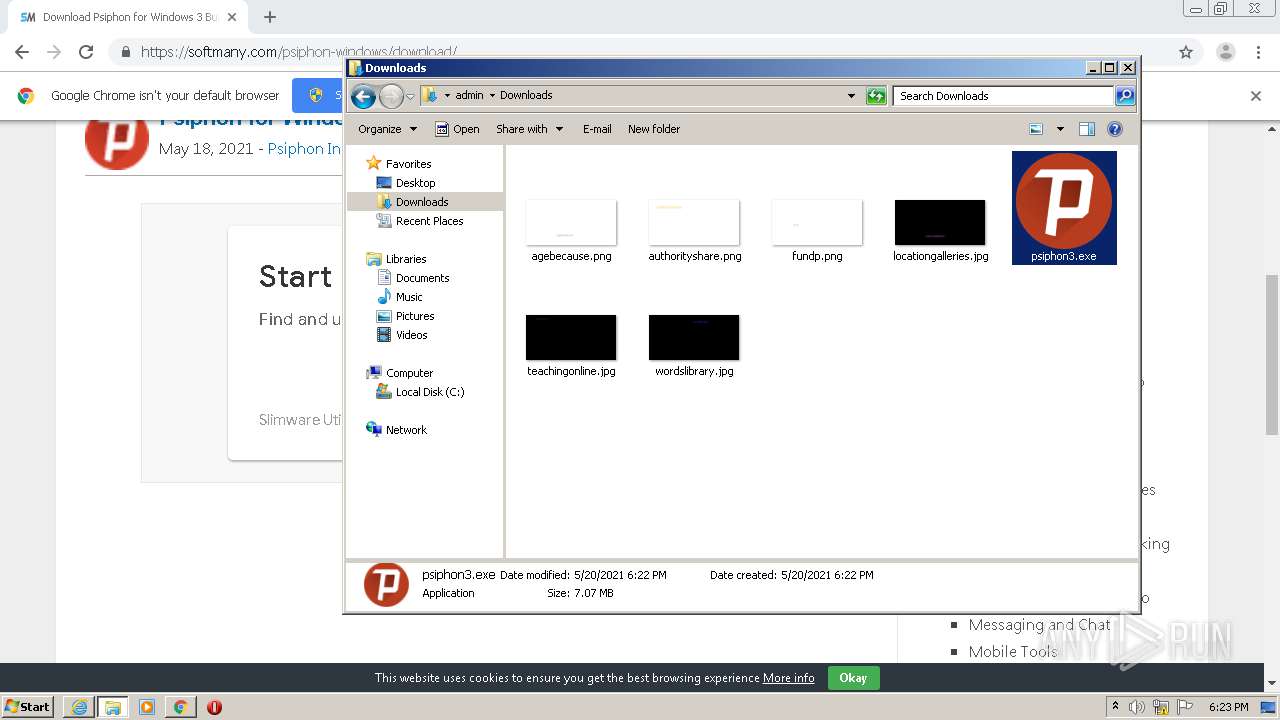Open the Windows Start menu
Screen dimensions: 1280x720
pos(28,707)
